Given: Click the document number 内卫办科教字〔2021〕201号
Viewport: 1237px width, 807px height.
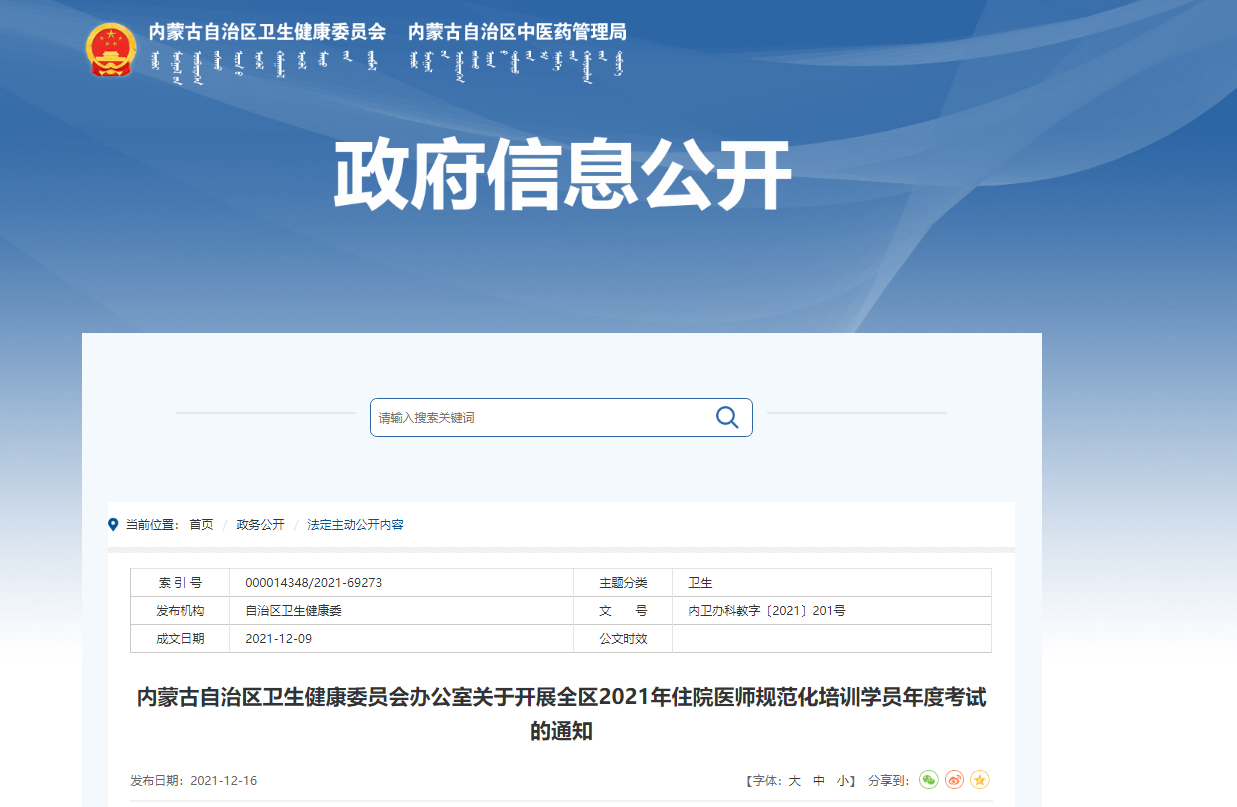Looking at the screenshot, I should (x=767, y=611).
